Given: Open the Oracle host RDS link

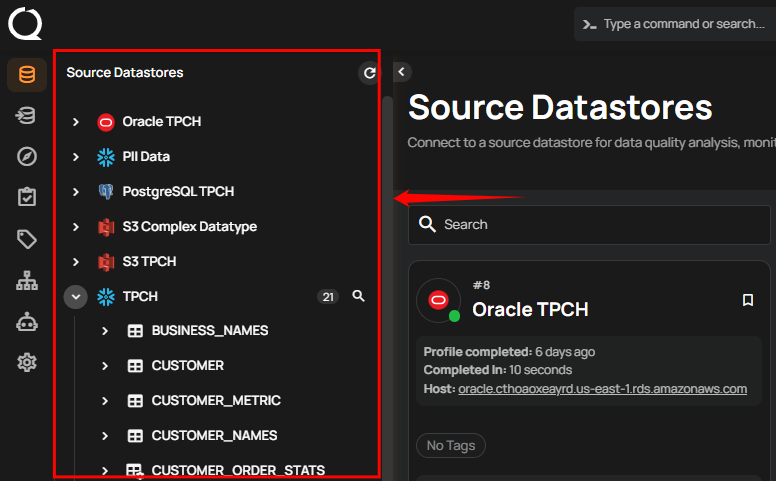Looking at the screenshot, I should click(602, 389).
